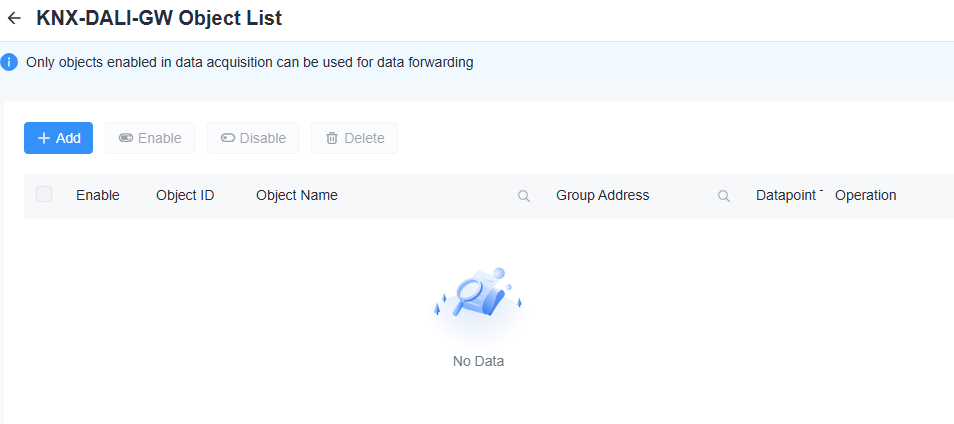
Task: Click the trash icon for Delete
Action: (x=332, y=138)
